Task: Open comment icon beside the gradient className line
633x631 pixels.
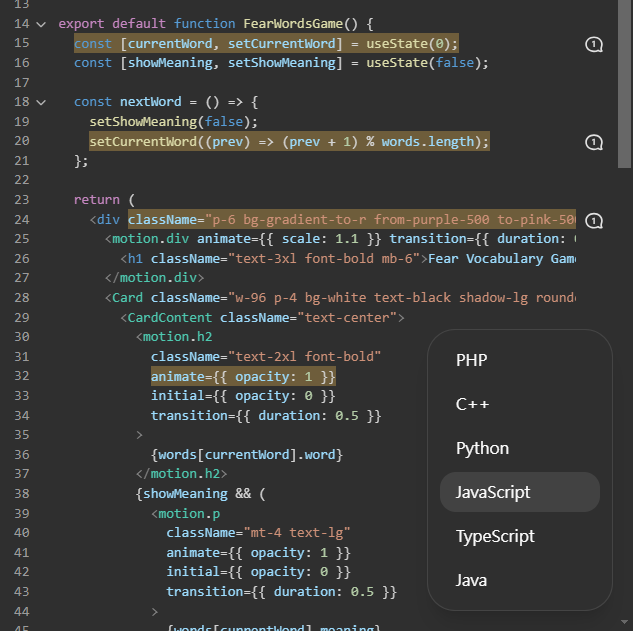Action: pos(594,220)
